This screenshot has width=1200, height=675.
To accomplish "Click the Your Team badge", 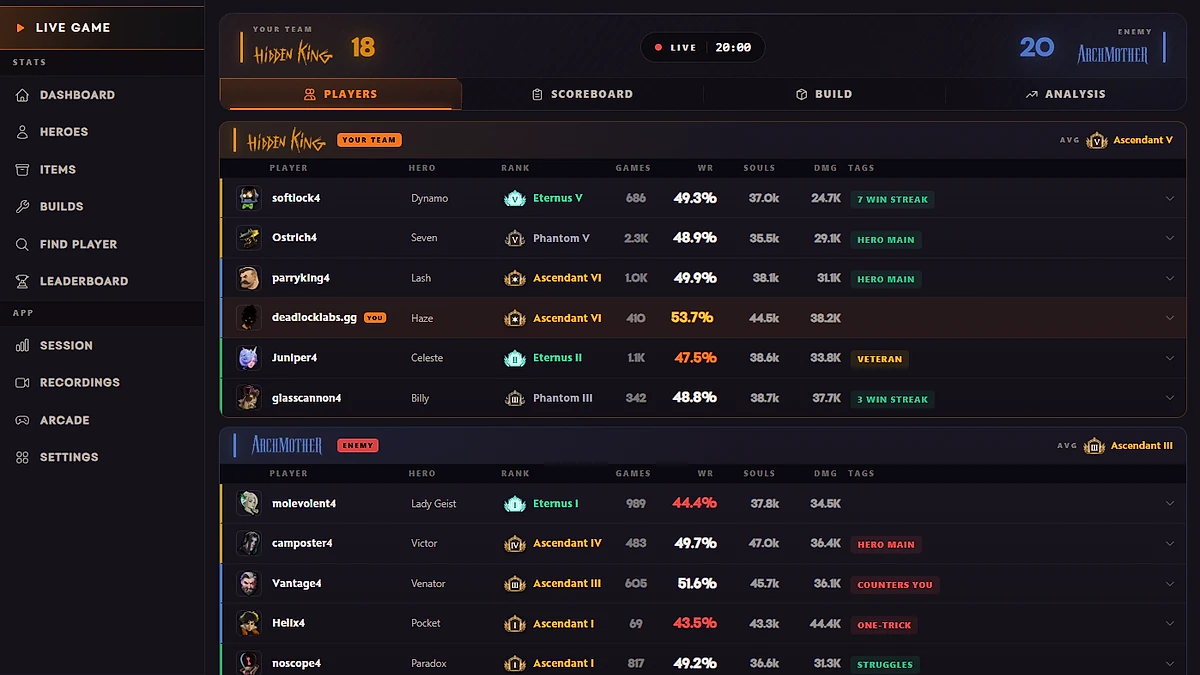I will [369, 140].
